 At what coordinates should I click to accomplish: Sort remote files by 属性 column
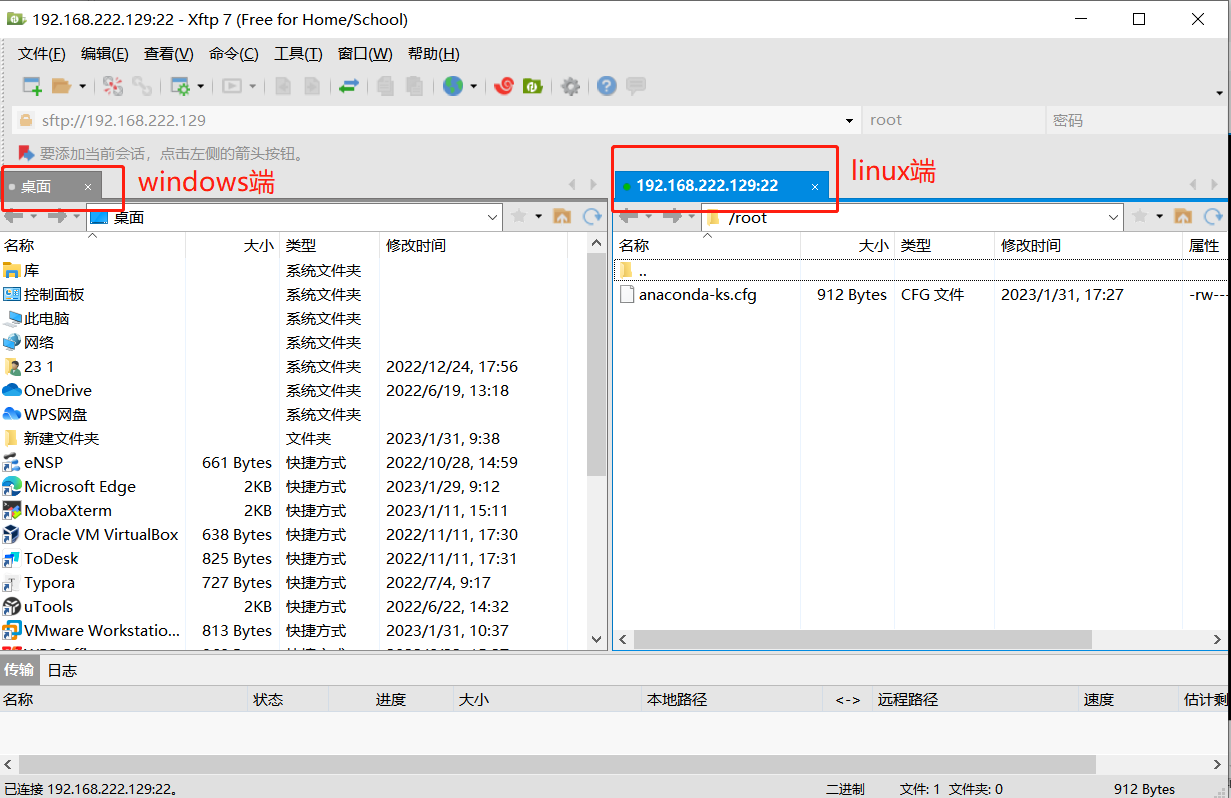pos(1204,245)
